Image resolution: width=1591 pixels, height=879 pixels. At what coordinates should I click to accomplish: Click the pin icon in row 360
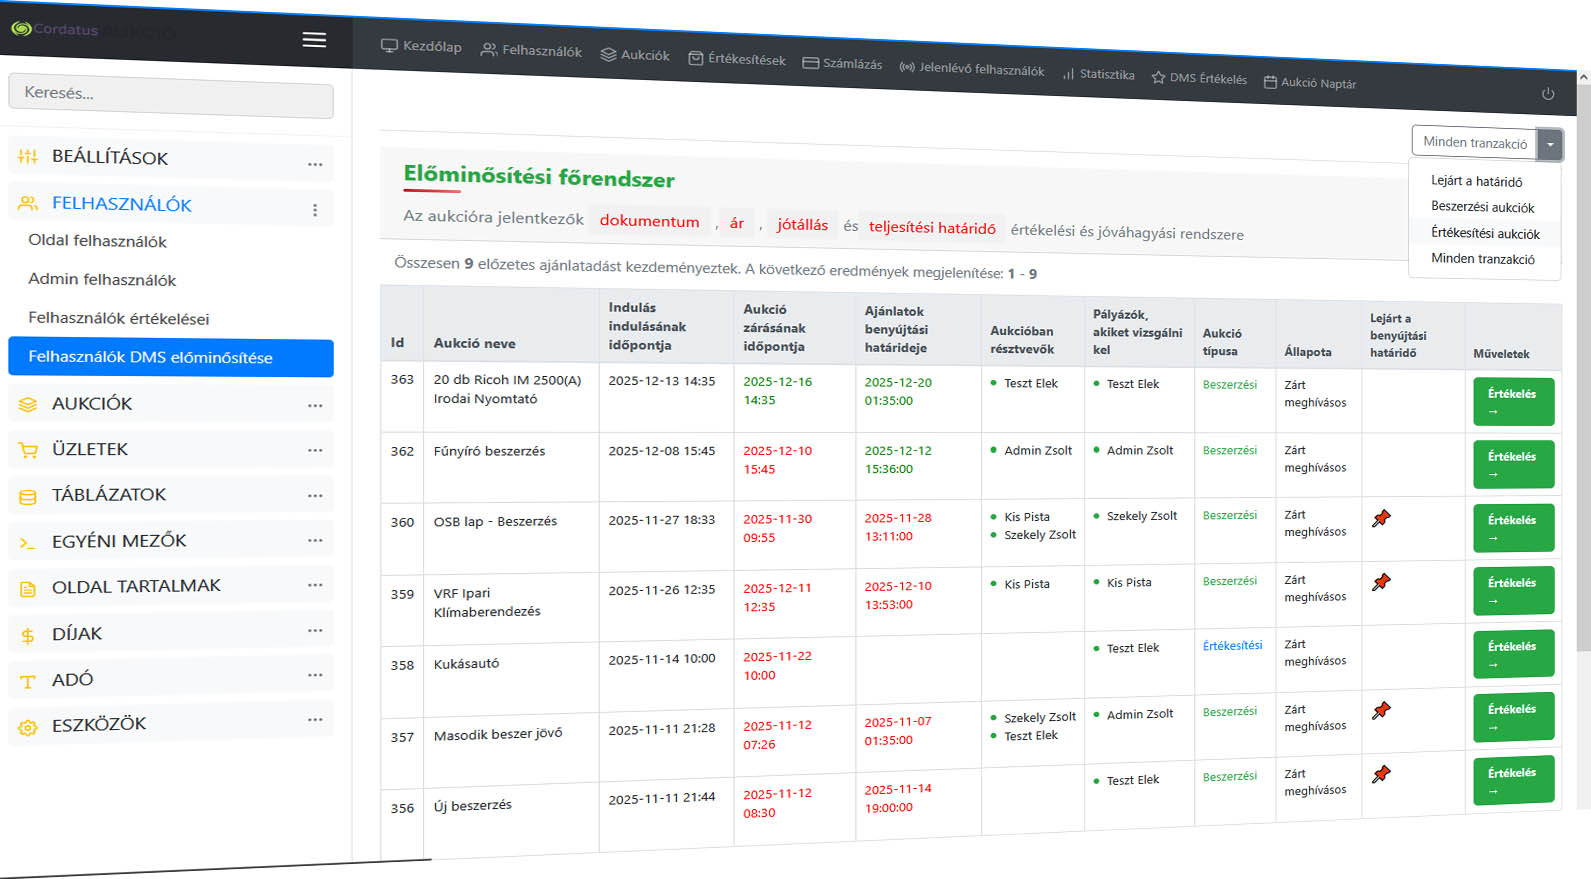click(1381, 518)
